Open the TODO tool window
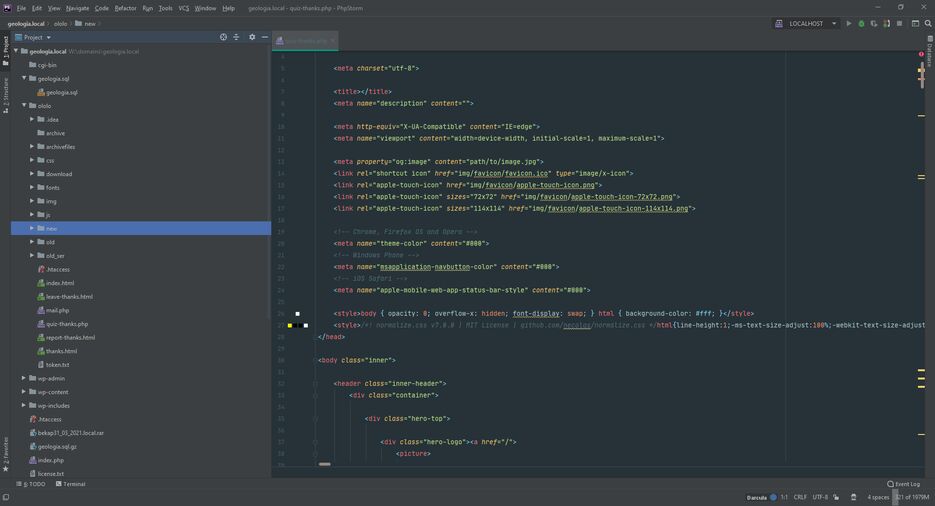The height and width of the screenshot is (506, 935). click(31, 484)
